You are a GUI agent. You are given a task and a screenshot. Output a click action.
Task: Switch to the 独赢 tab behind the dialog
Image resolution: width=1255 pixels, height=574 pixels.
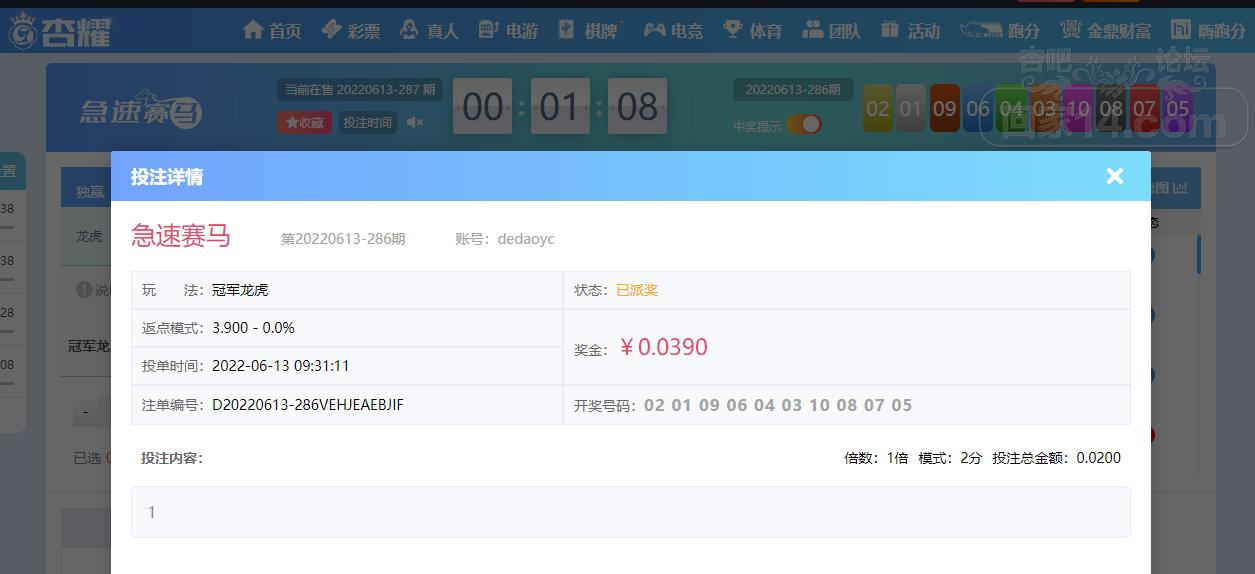(90, 191)
